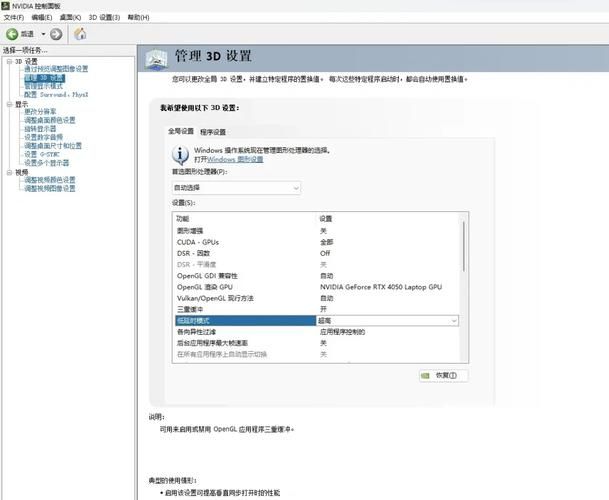Click the green Back arrow button
Screen dimensions: 609x500
pos(13,34)
